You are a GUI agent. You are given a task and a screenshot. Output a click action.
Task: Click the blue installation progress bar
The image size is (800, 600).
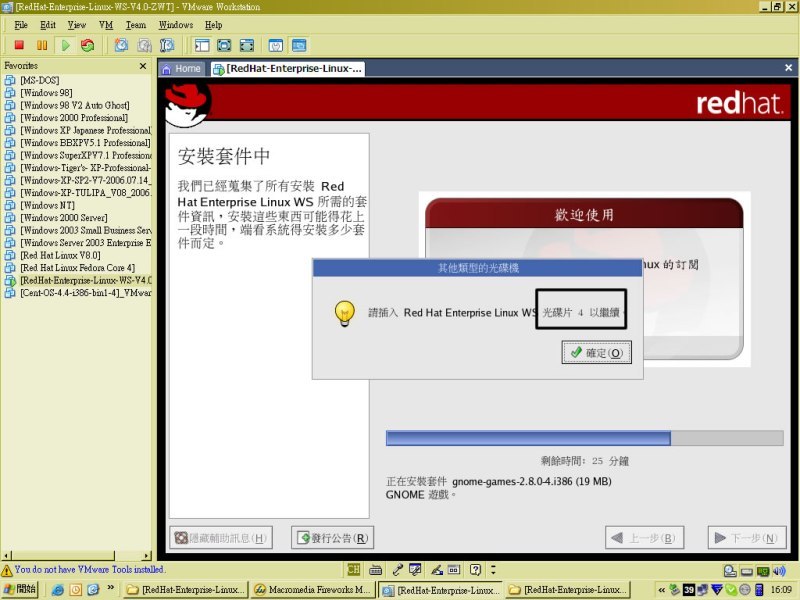coord(528,438)
